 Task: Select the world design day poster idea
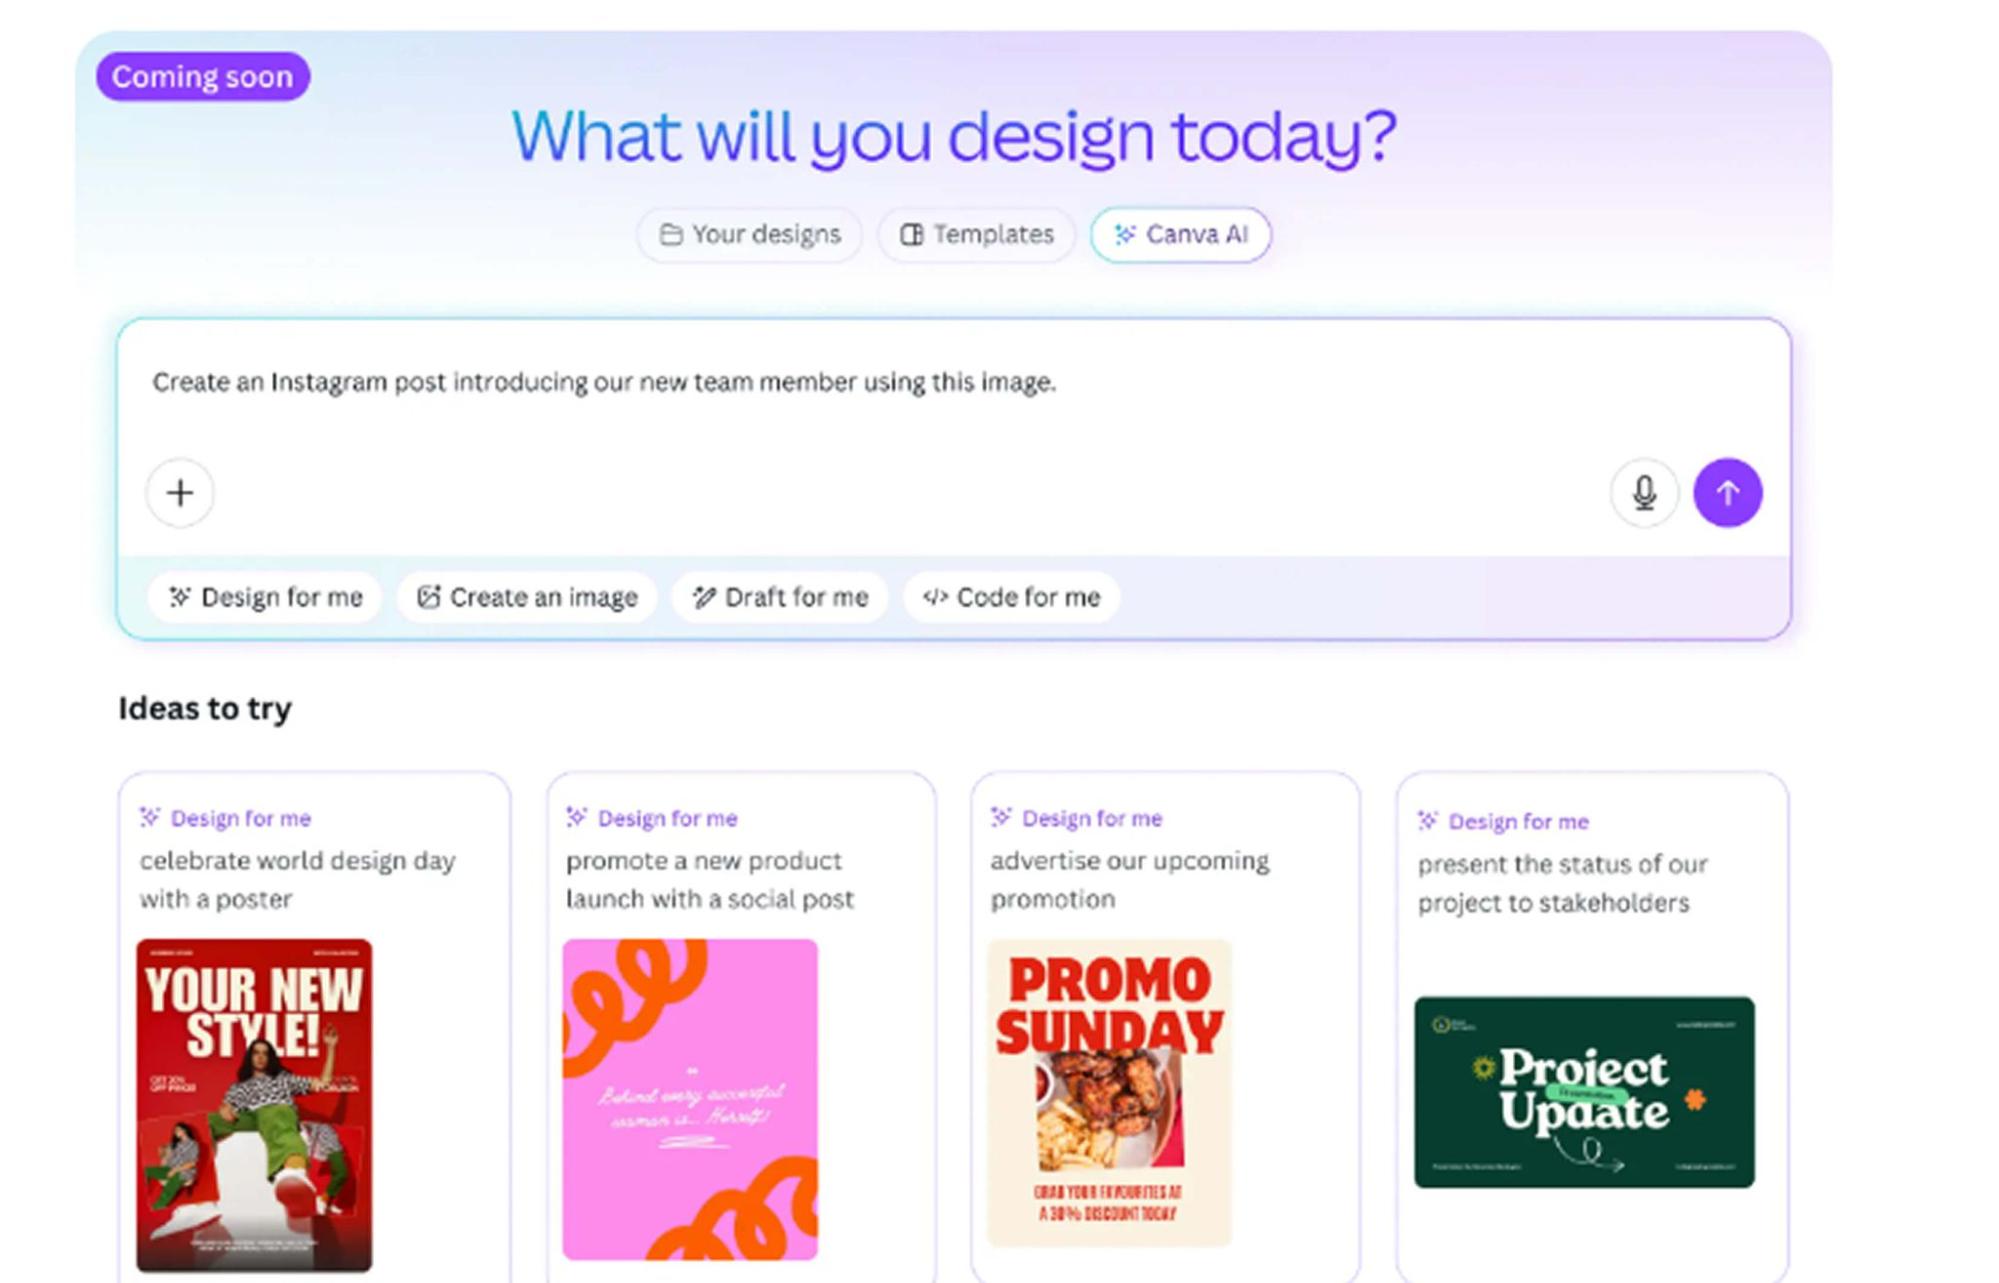[x=297, y=879]
